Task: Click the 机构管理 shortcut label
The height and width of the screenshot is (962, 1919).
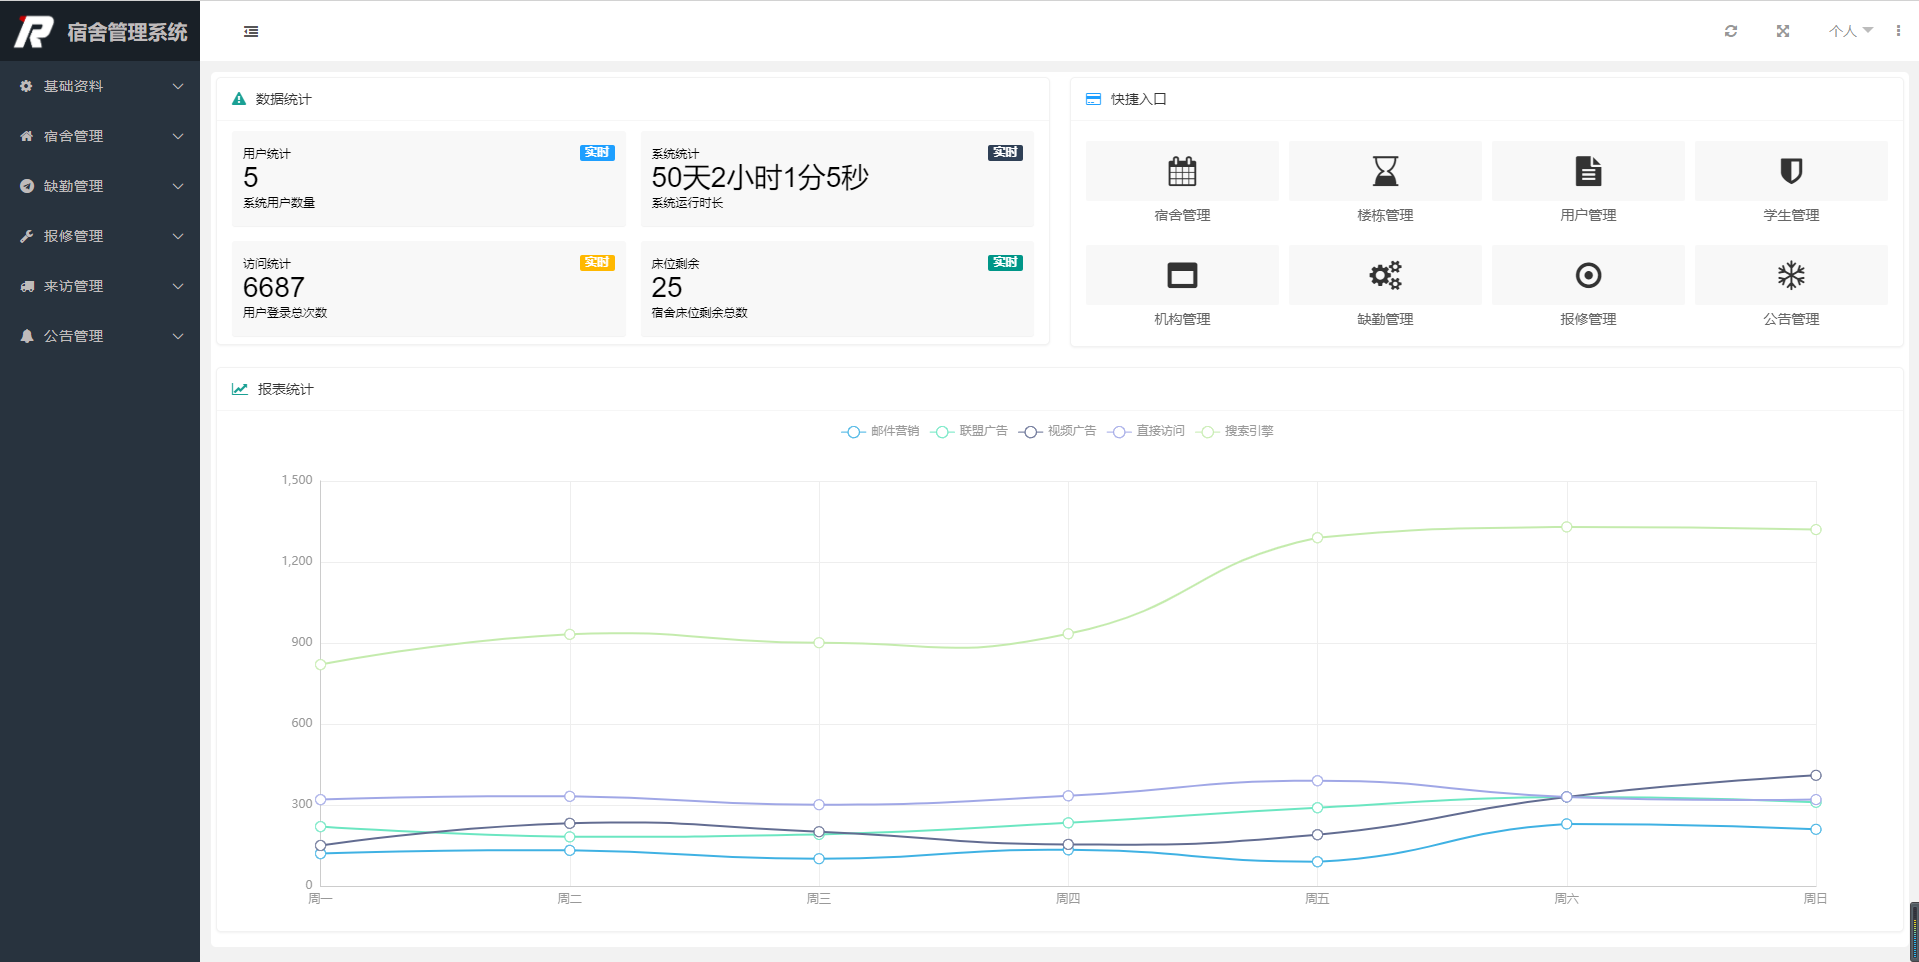Action: click(1182, 319)
